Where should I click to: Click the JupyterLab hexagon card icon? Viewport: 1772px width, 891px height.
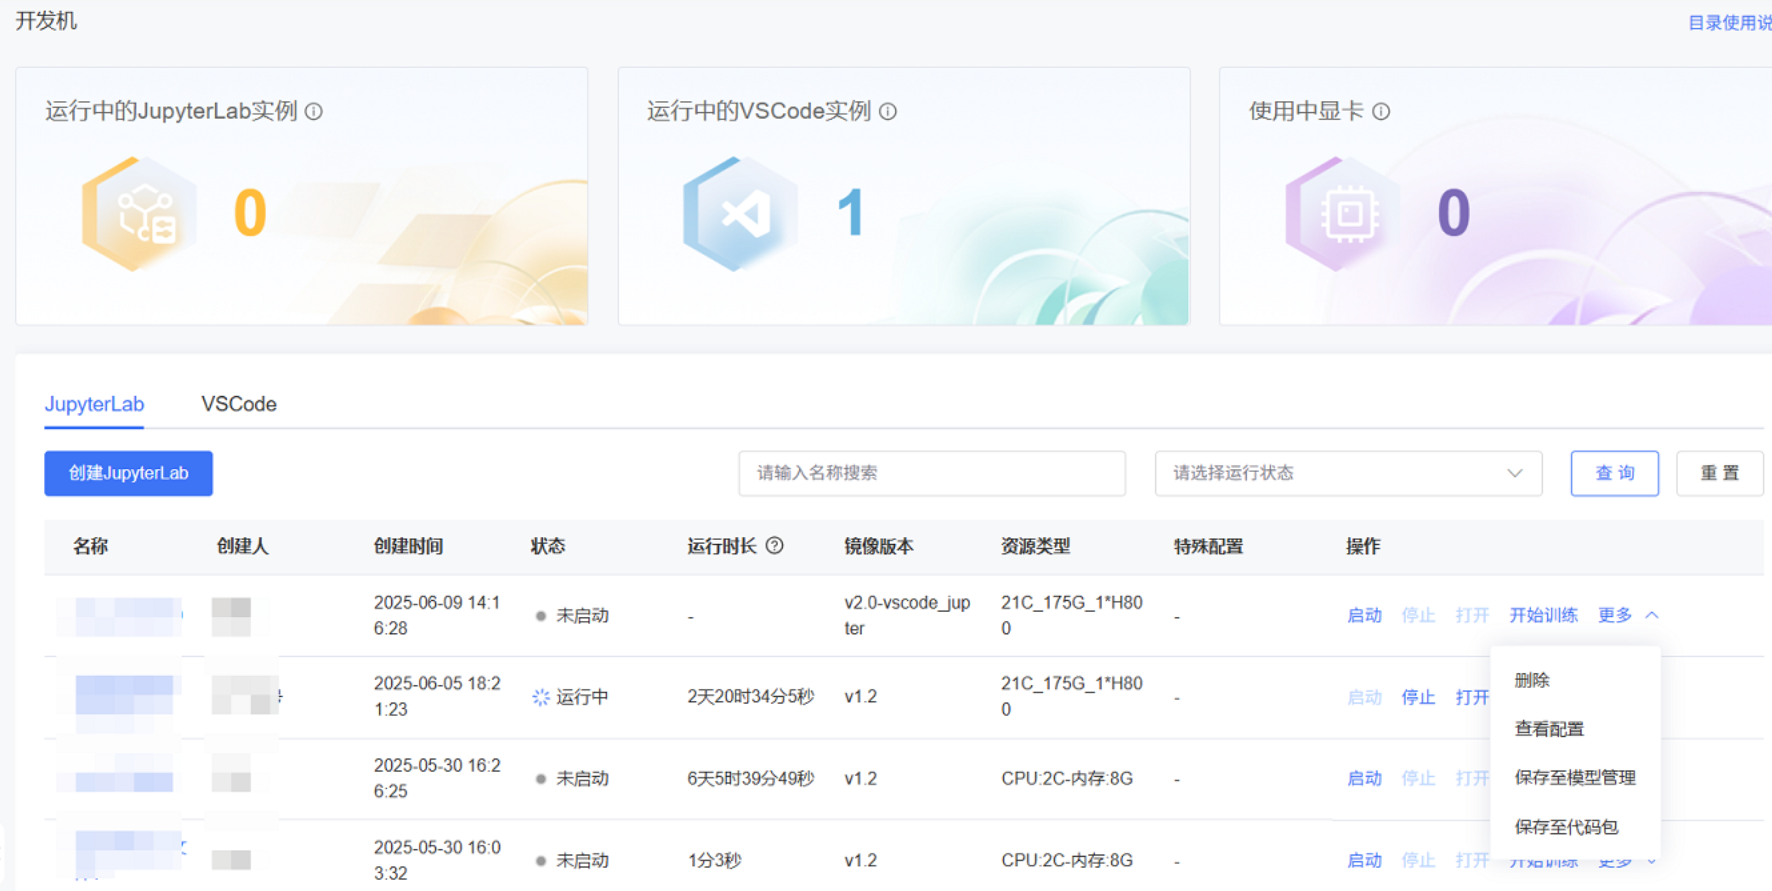click(x=139, y=213)
